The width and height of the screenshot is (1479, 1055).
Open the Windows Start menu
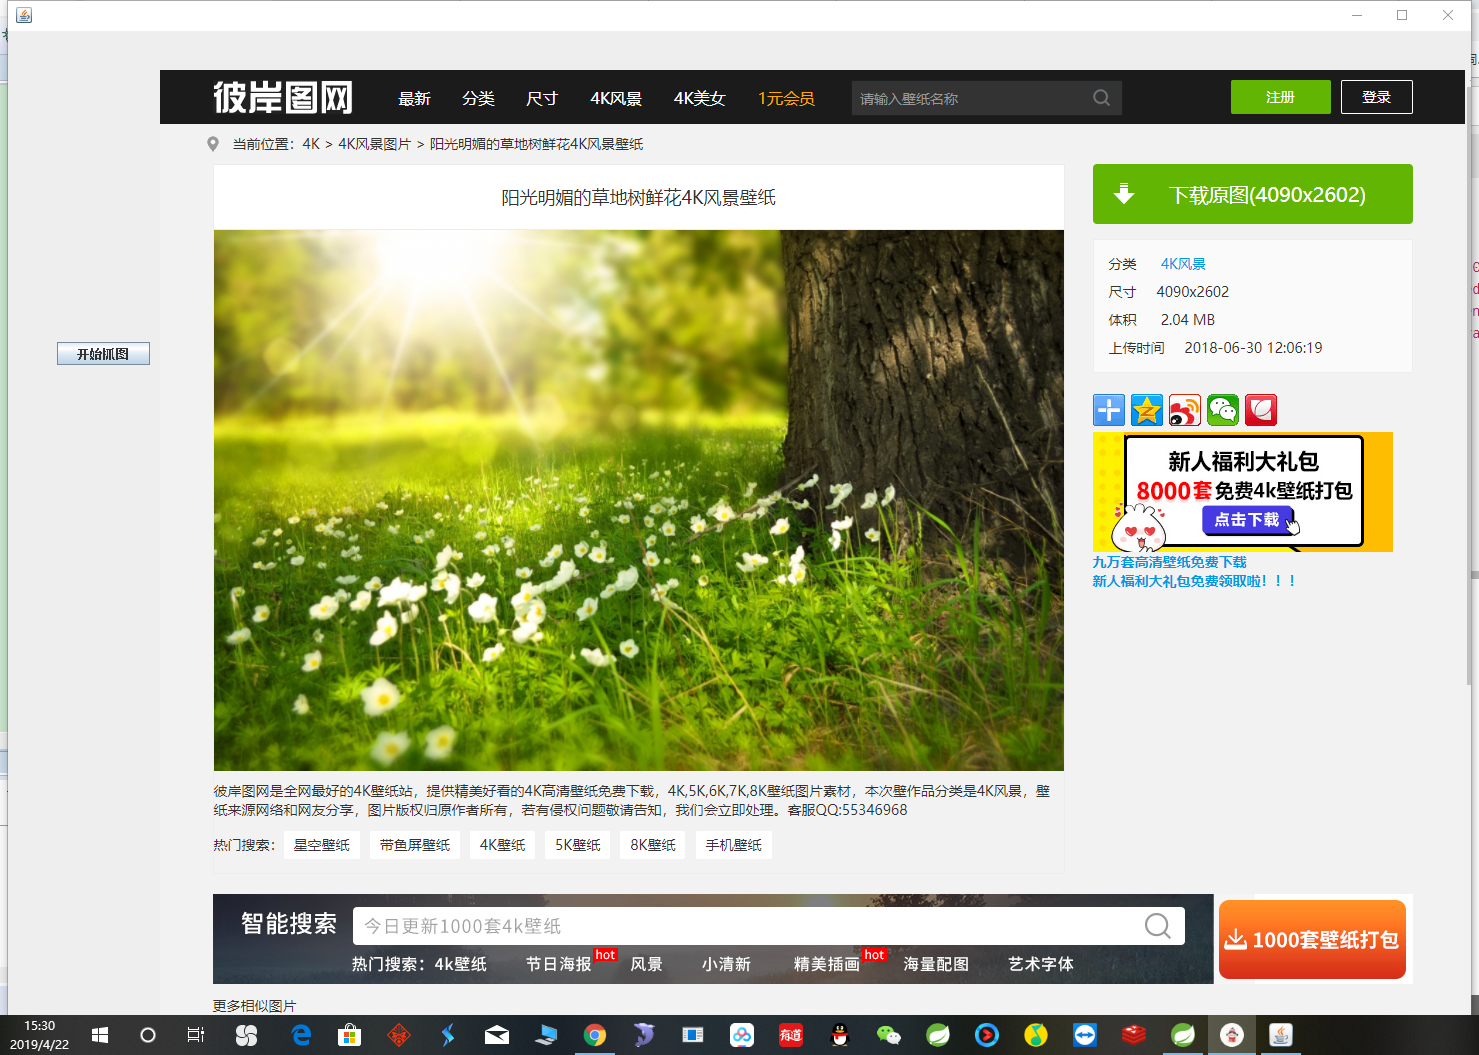(99, 1035)
